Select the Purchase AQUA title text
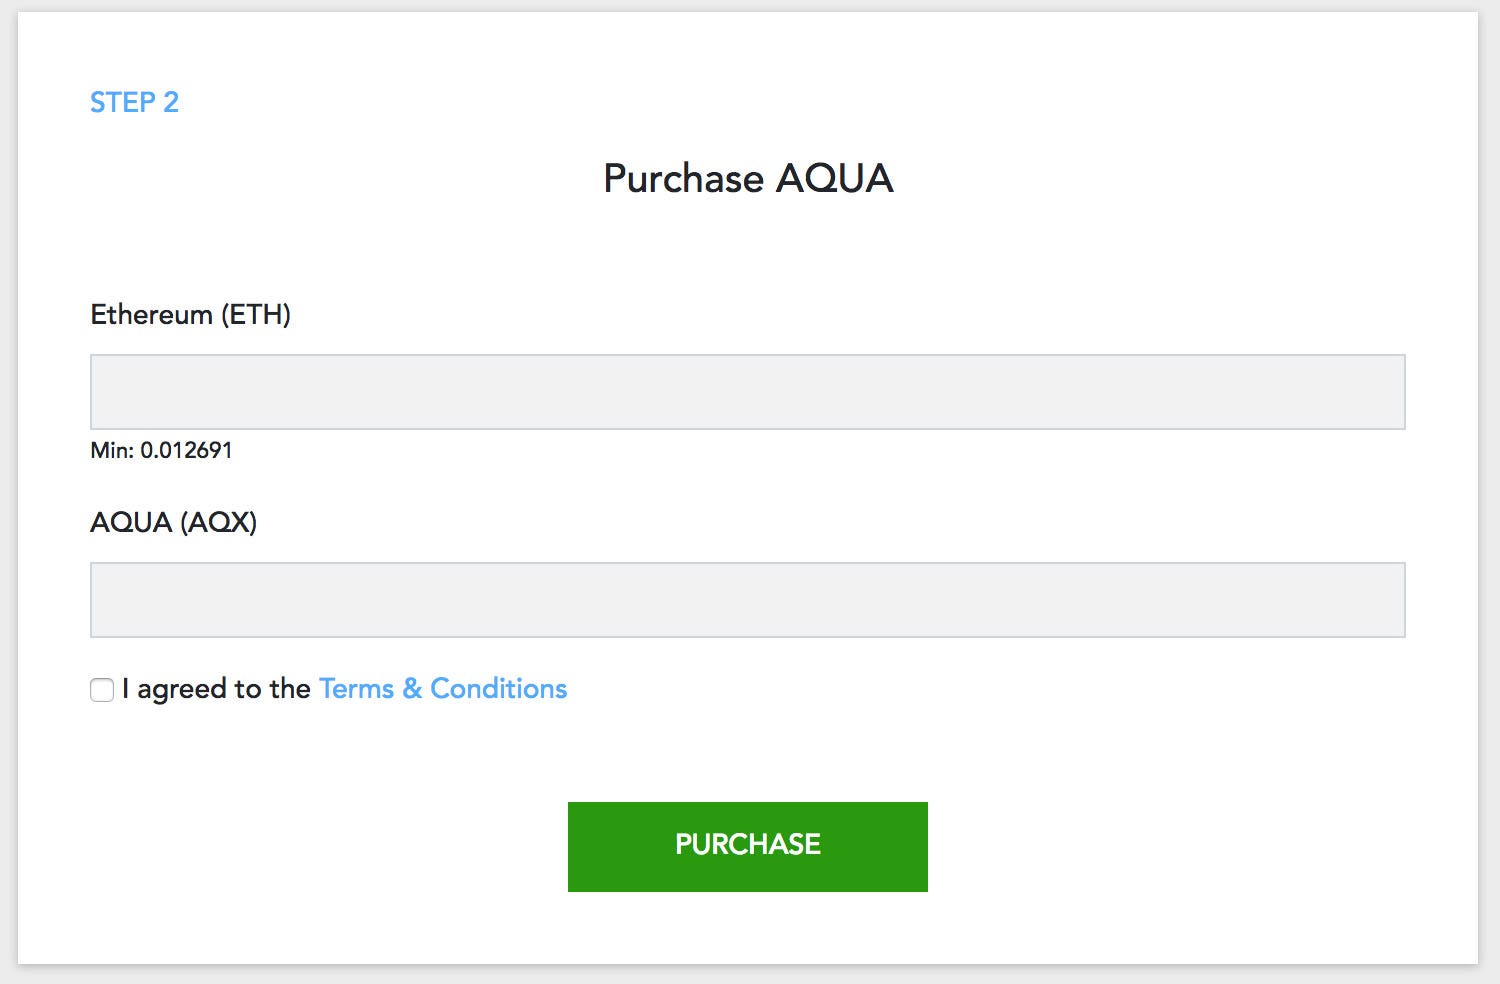This screenshot has width=1500, height=984. [x=748, y=179]
